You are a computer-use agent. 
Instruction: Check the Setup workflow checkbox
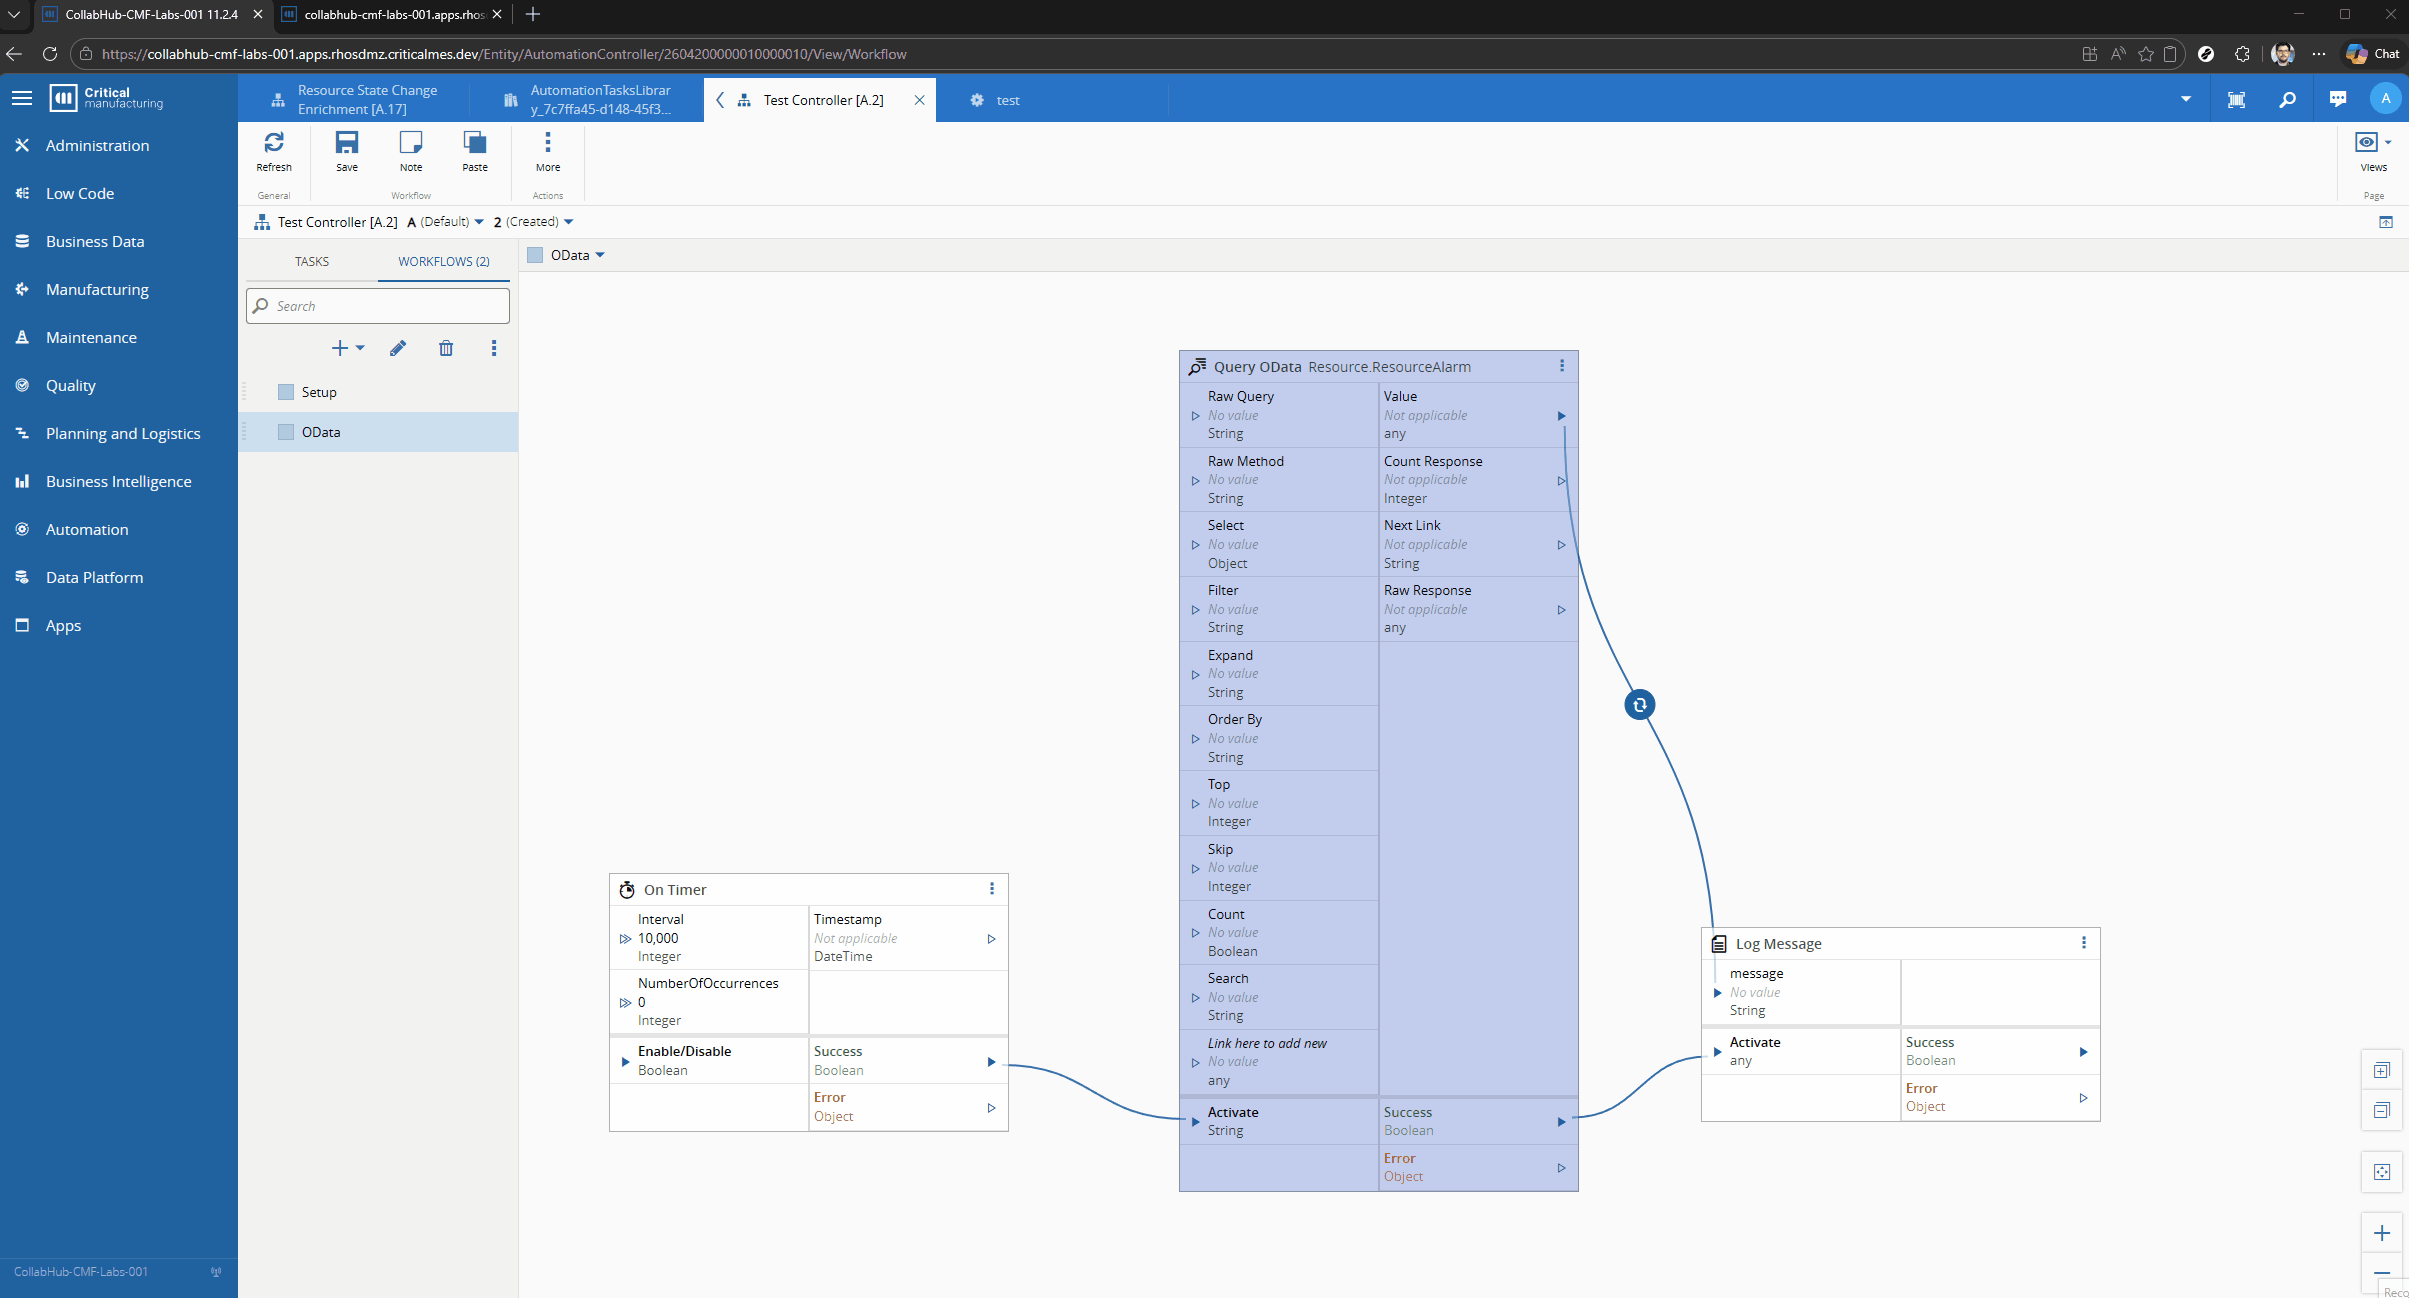click(x=285, y=392)
